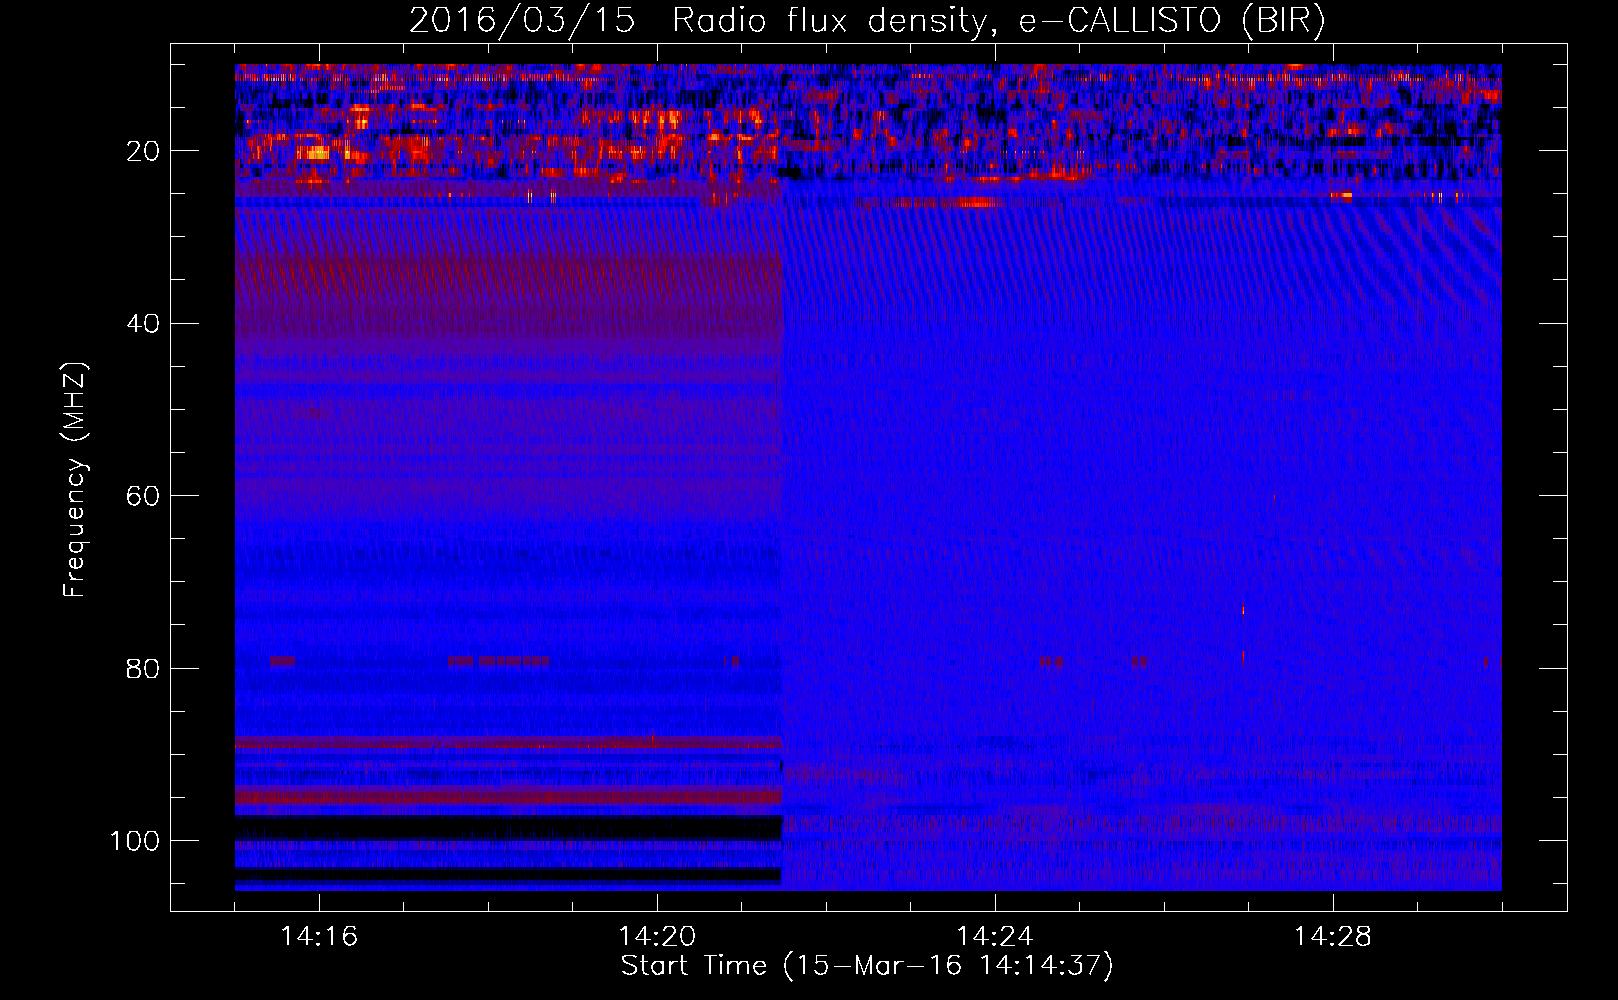Click the "Frequency (MHZ)" axis label
Image resolution: width=1618 pixels, height=1000 pixels.
75,480
